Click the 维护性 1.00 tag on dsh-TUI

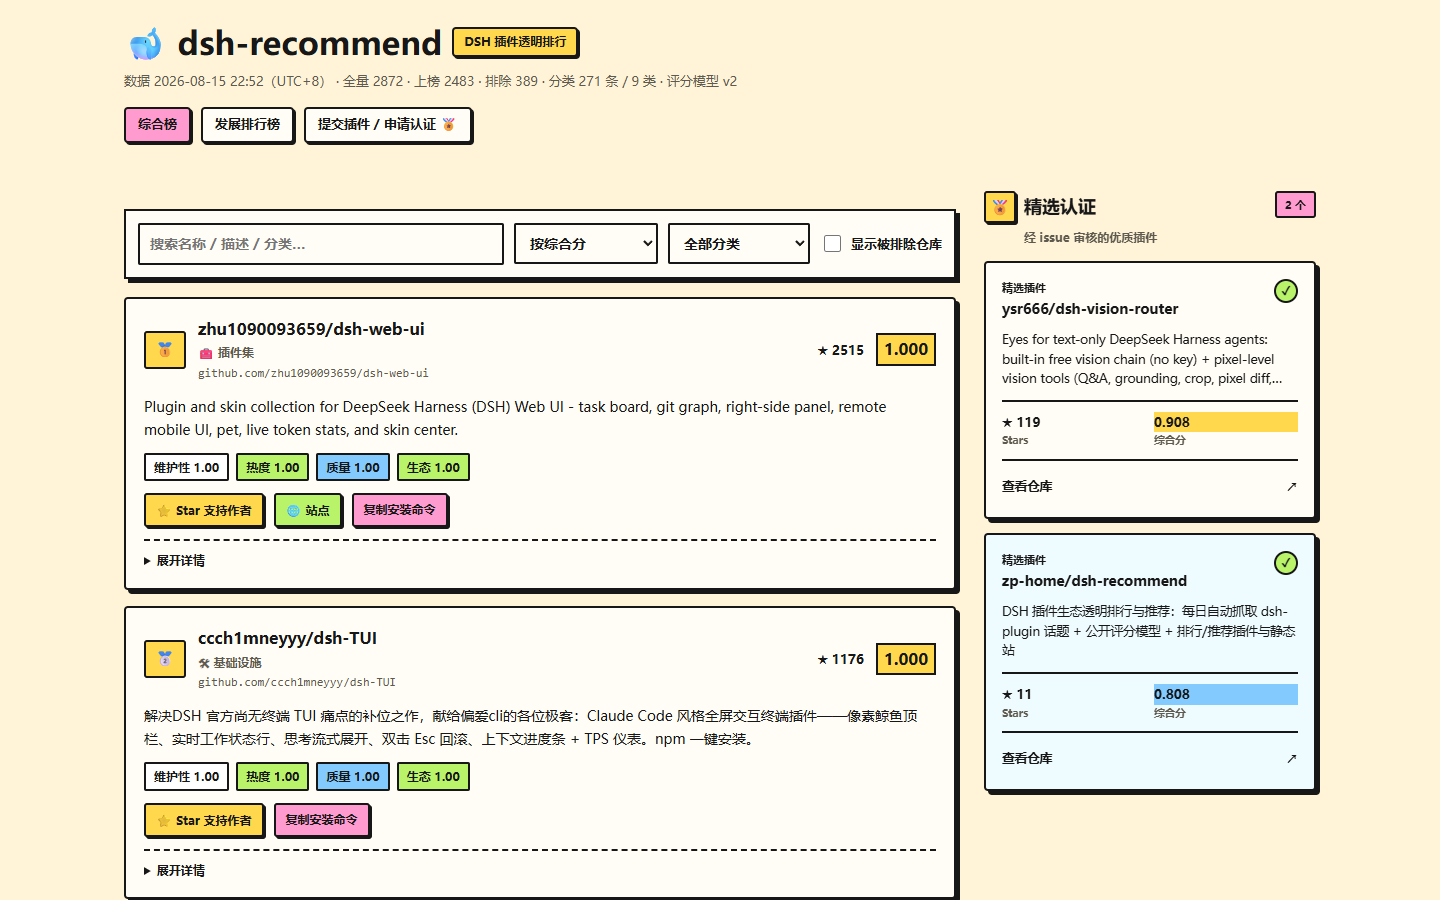click(x=187, y=777)
